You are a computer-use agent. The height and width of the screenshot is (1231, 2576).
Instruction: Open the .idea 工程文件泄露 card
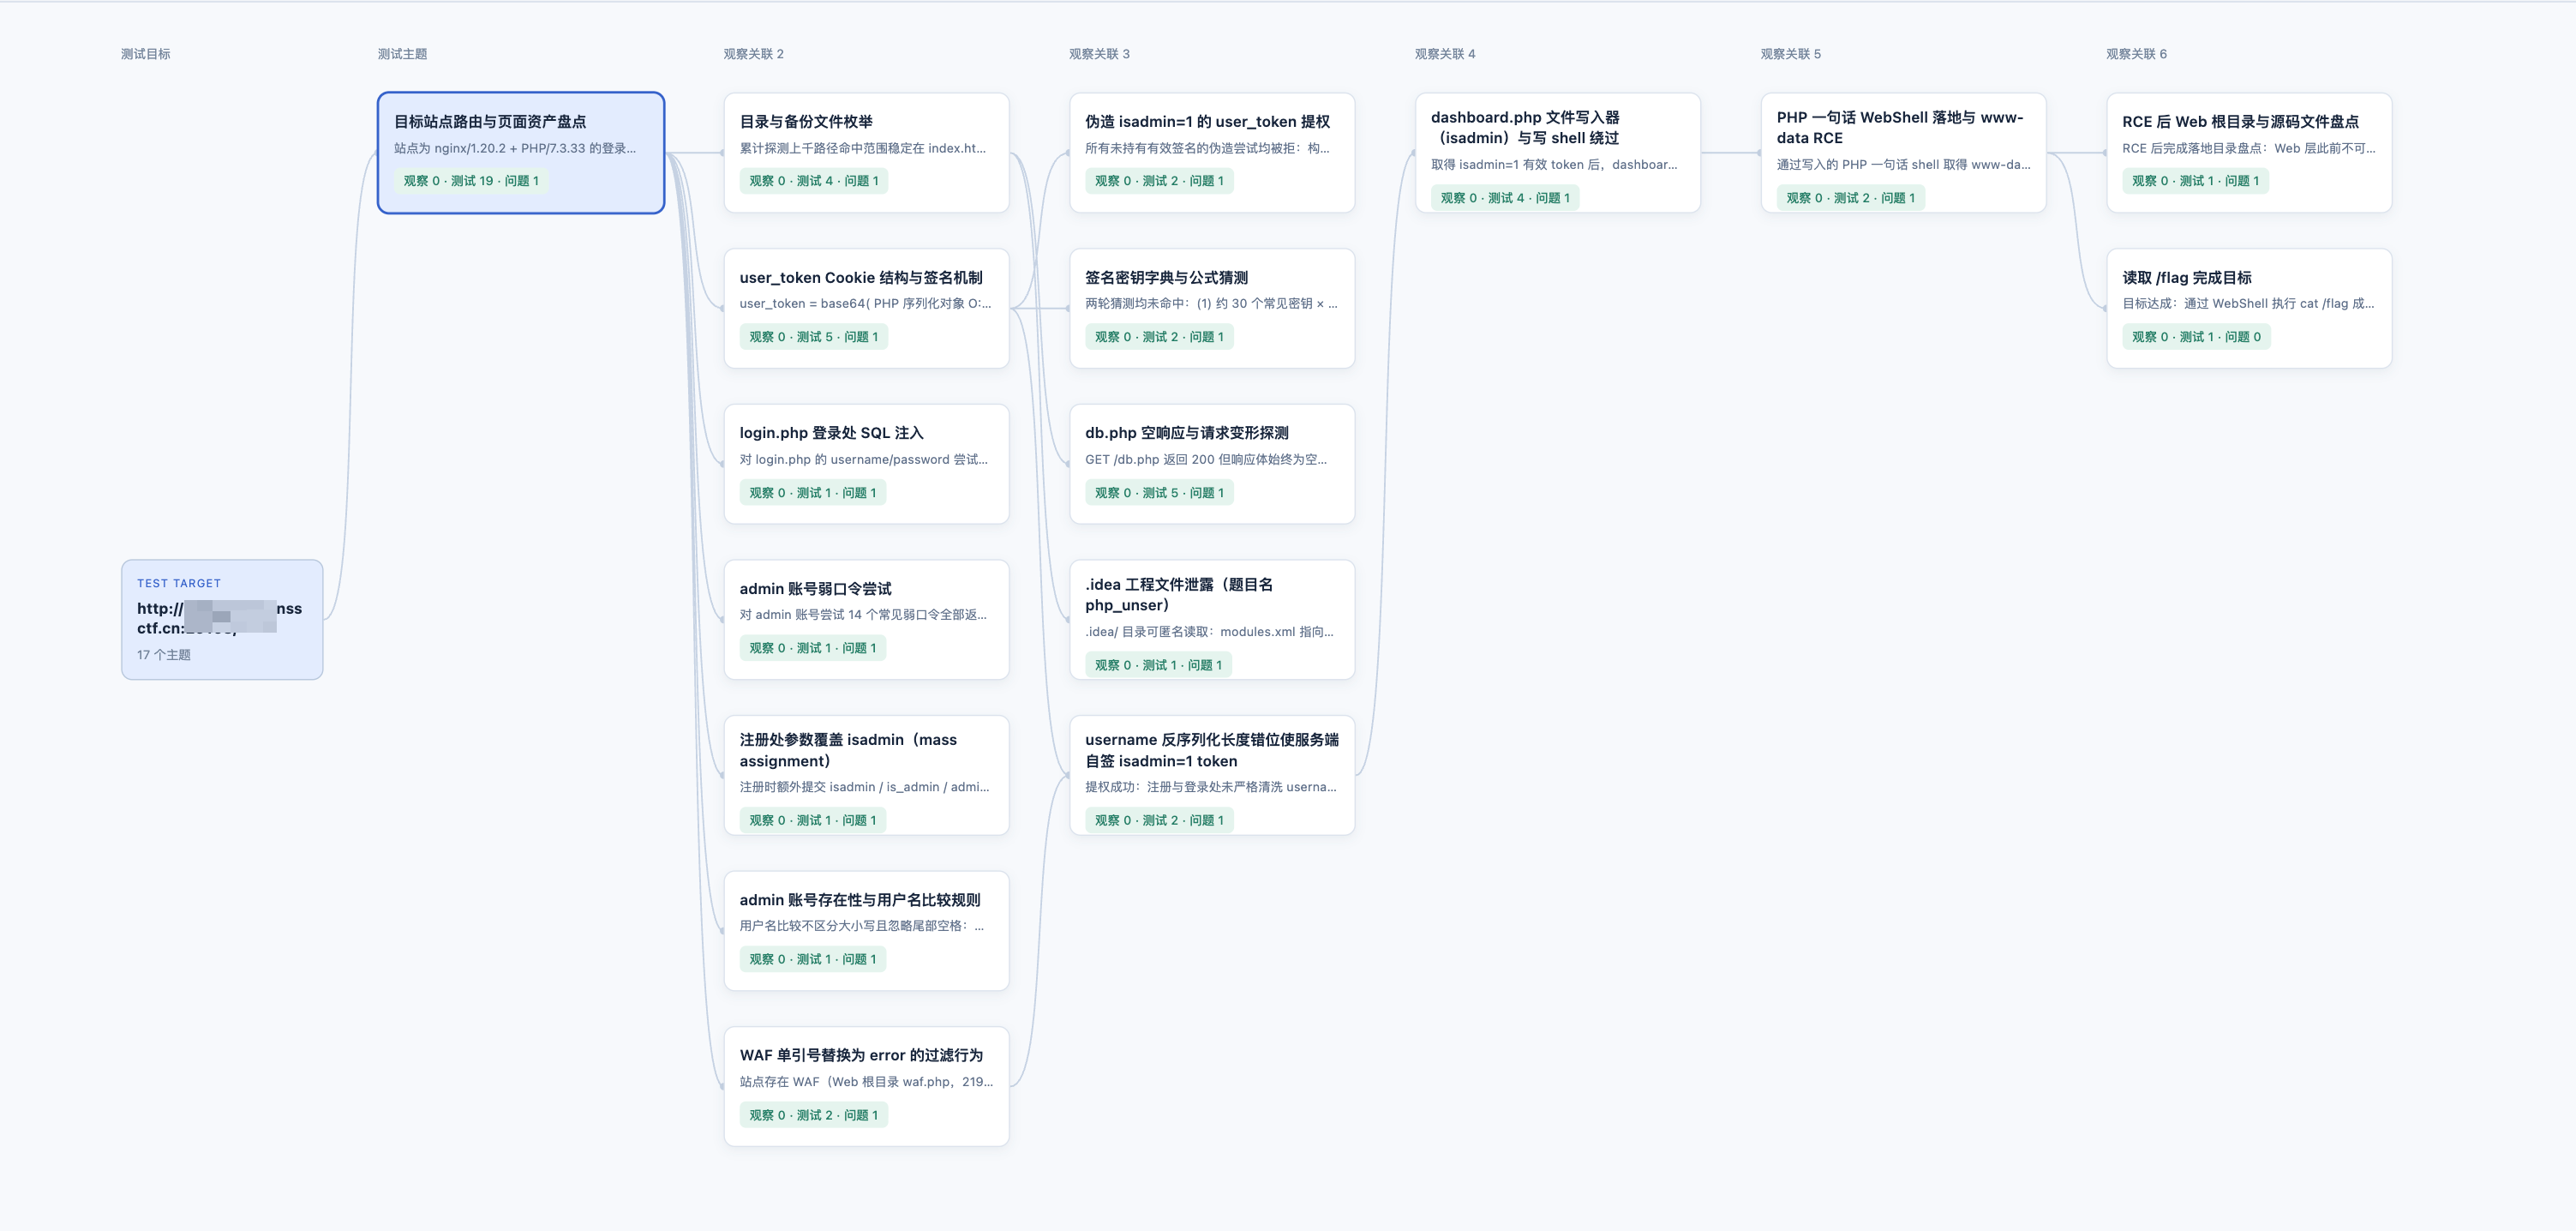point(1212,619)
